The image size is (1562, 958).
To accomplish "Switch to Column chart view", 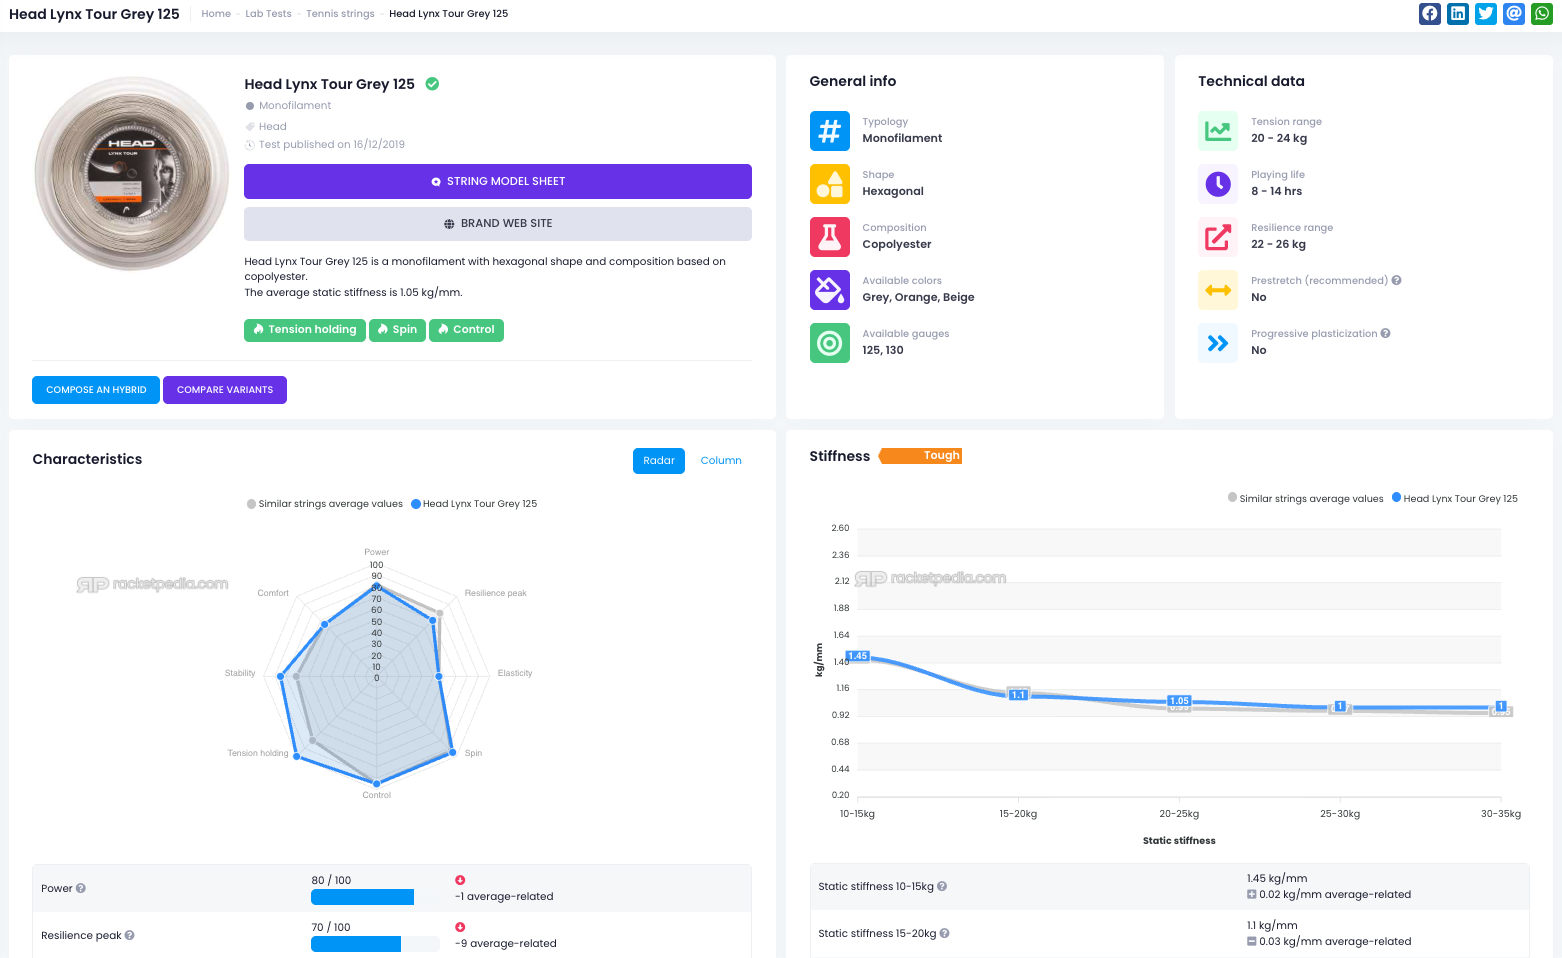I will pyautogui.click(x=720, y=461).
